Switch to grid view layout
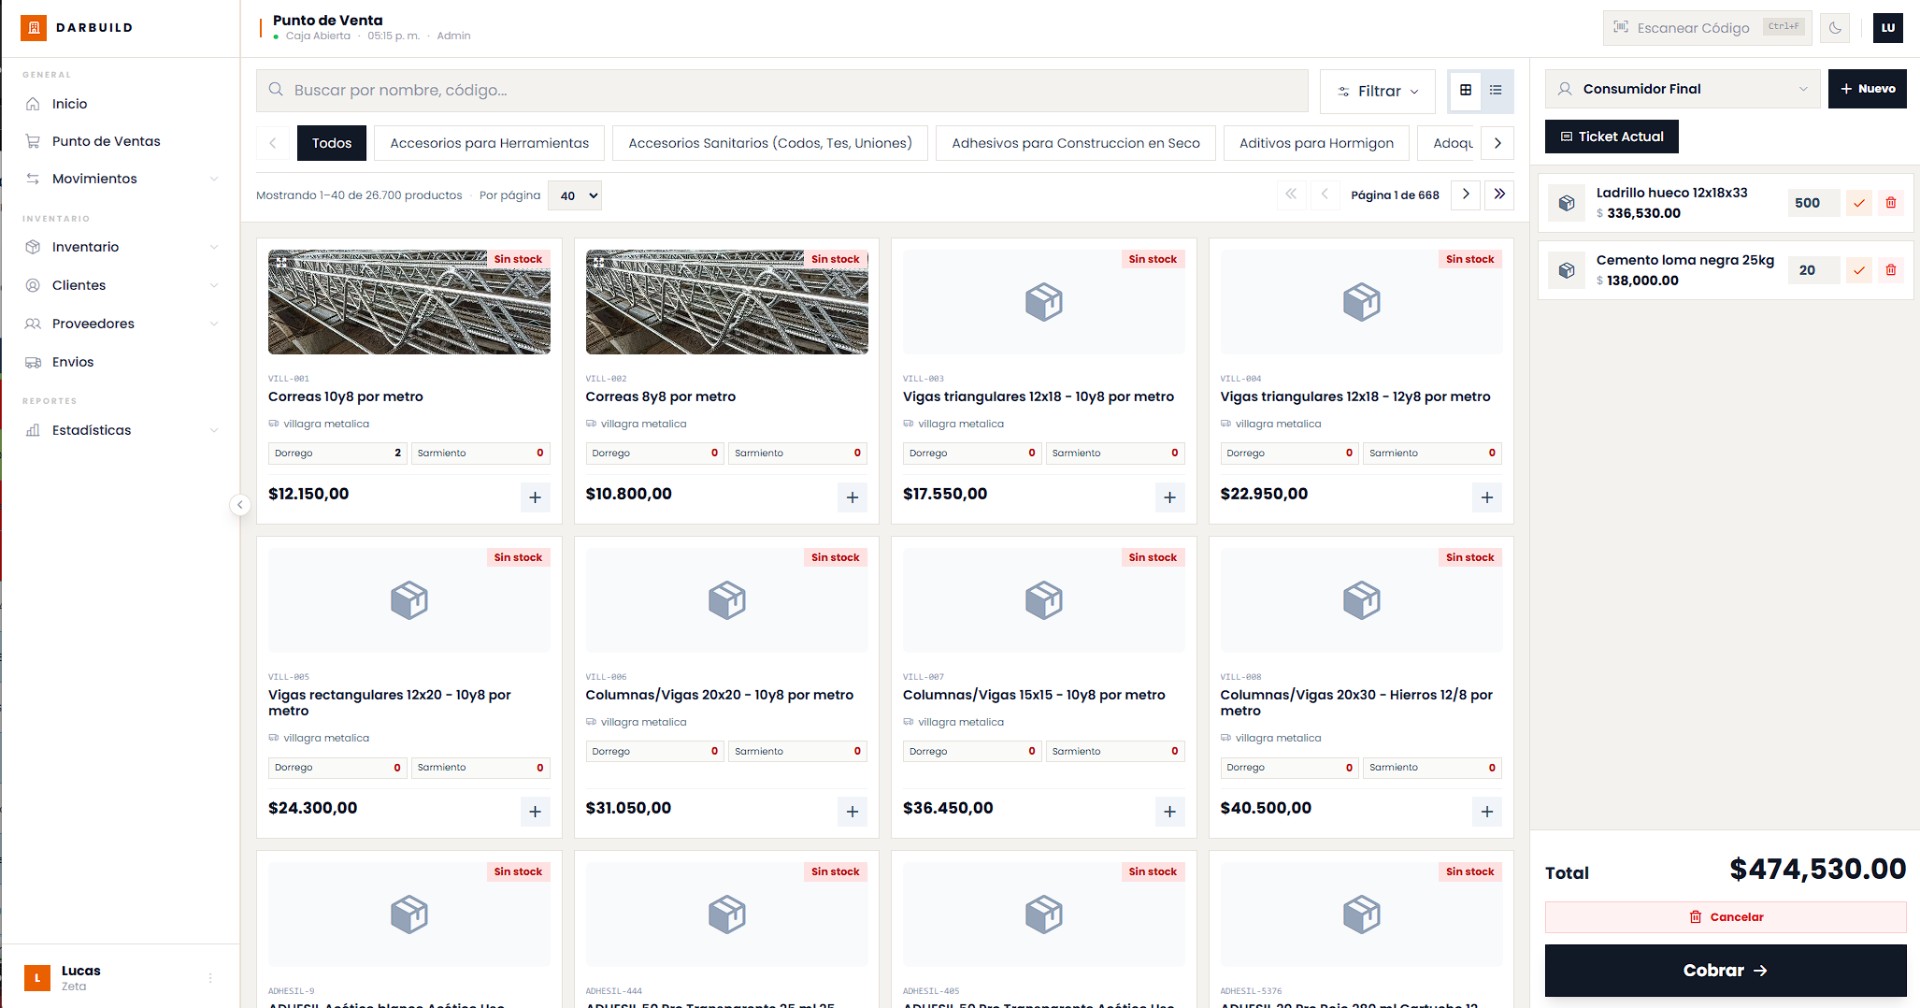The image size is (1920, 1008). coord(1465,90)
